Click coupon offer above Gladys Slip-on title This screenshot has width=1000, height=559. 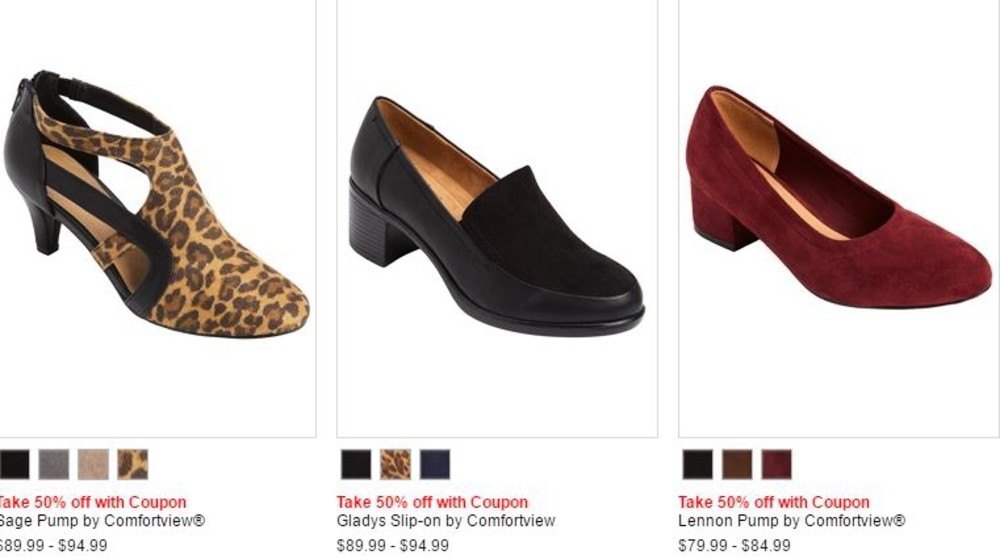432,502
